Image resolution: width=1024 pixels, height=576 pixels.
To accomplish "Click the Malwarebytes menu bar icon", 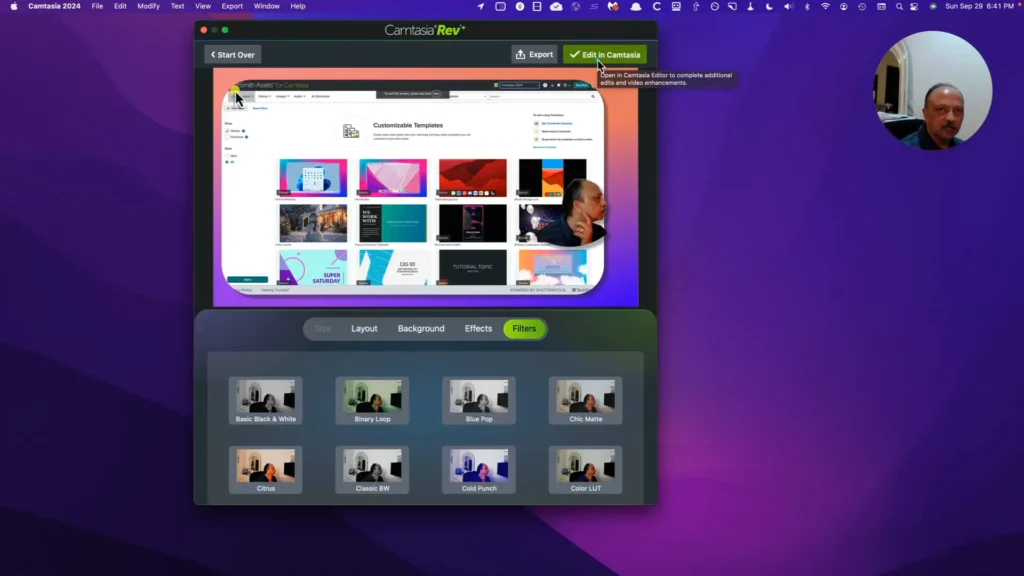I will [613, 7].
